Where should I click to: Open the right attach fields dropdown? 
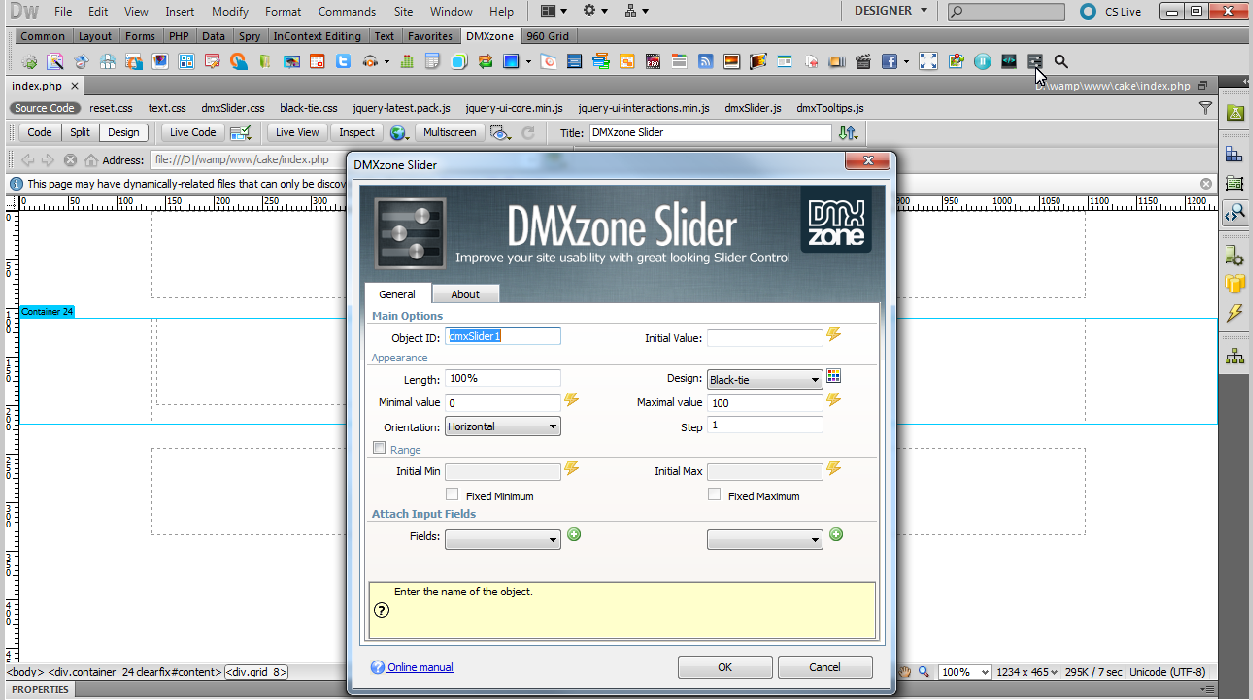tap(765, 540)
